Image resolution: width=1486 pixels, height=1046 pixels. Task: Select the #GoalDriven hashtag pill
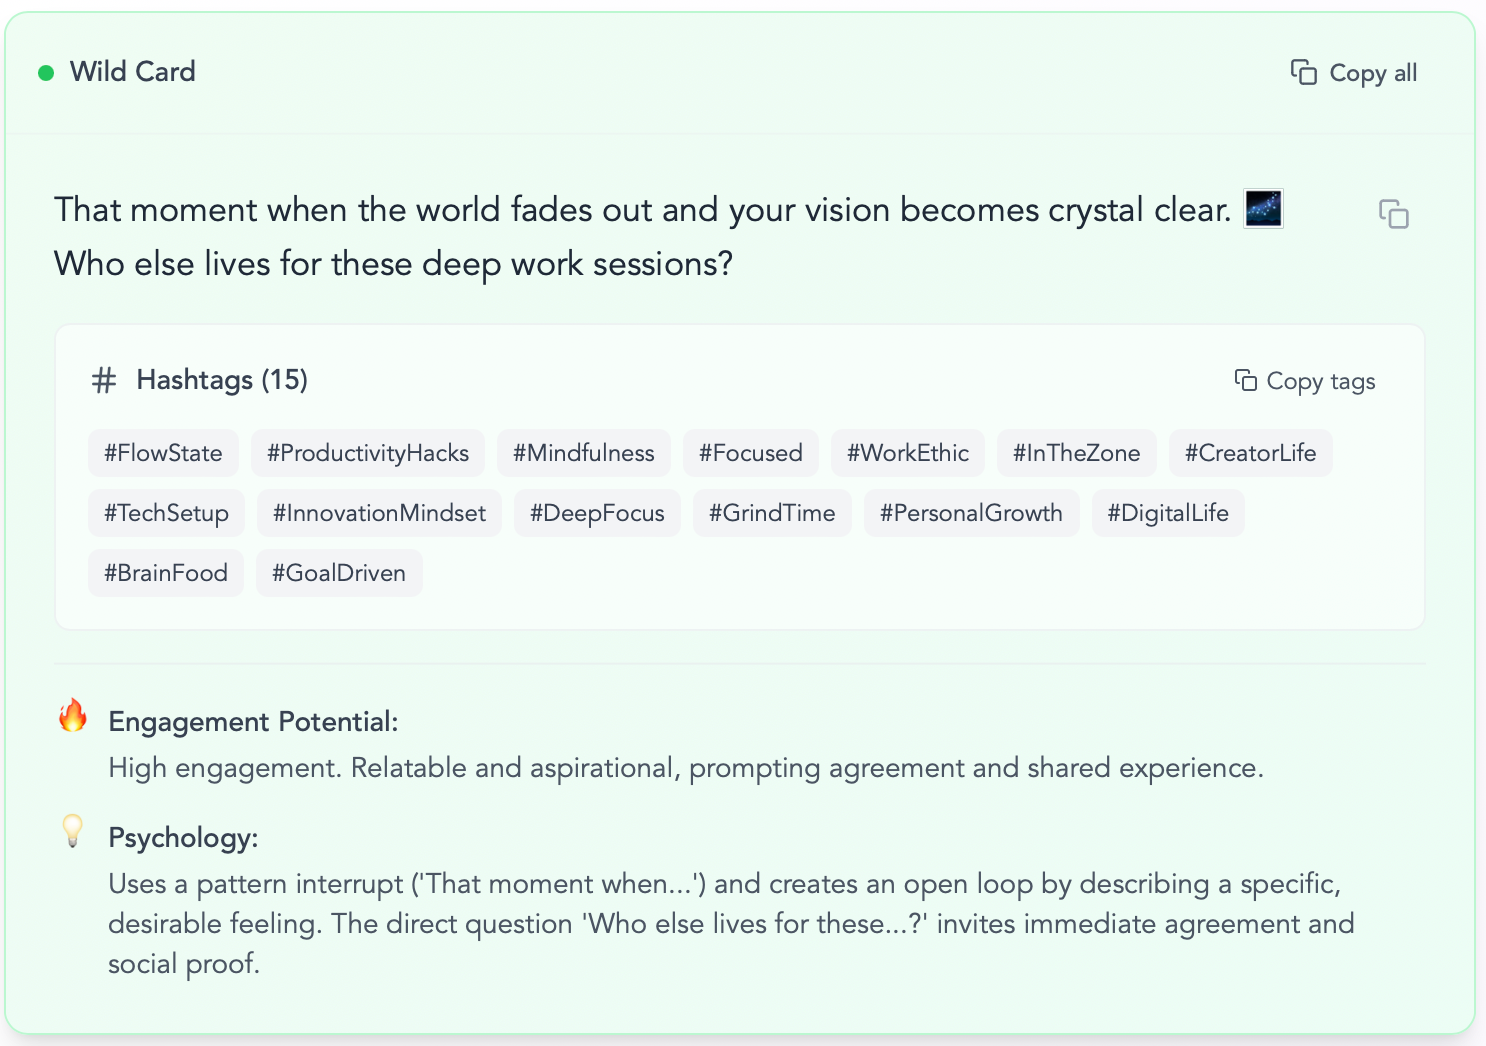339,572
